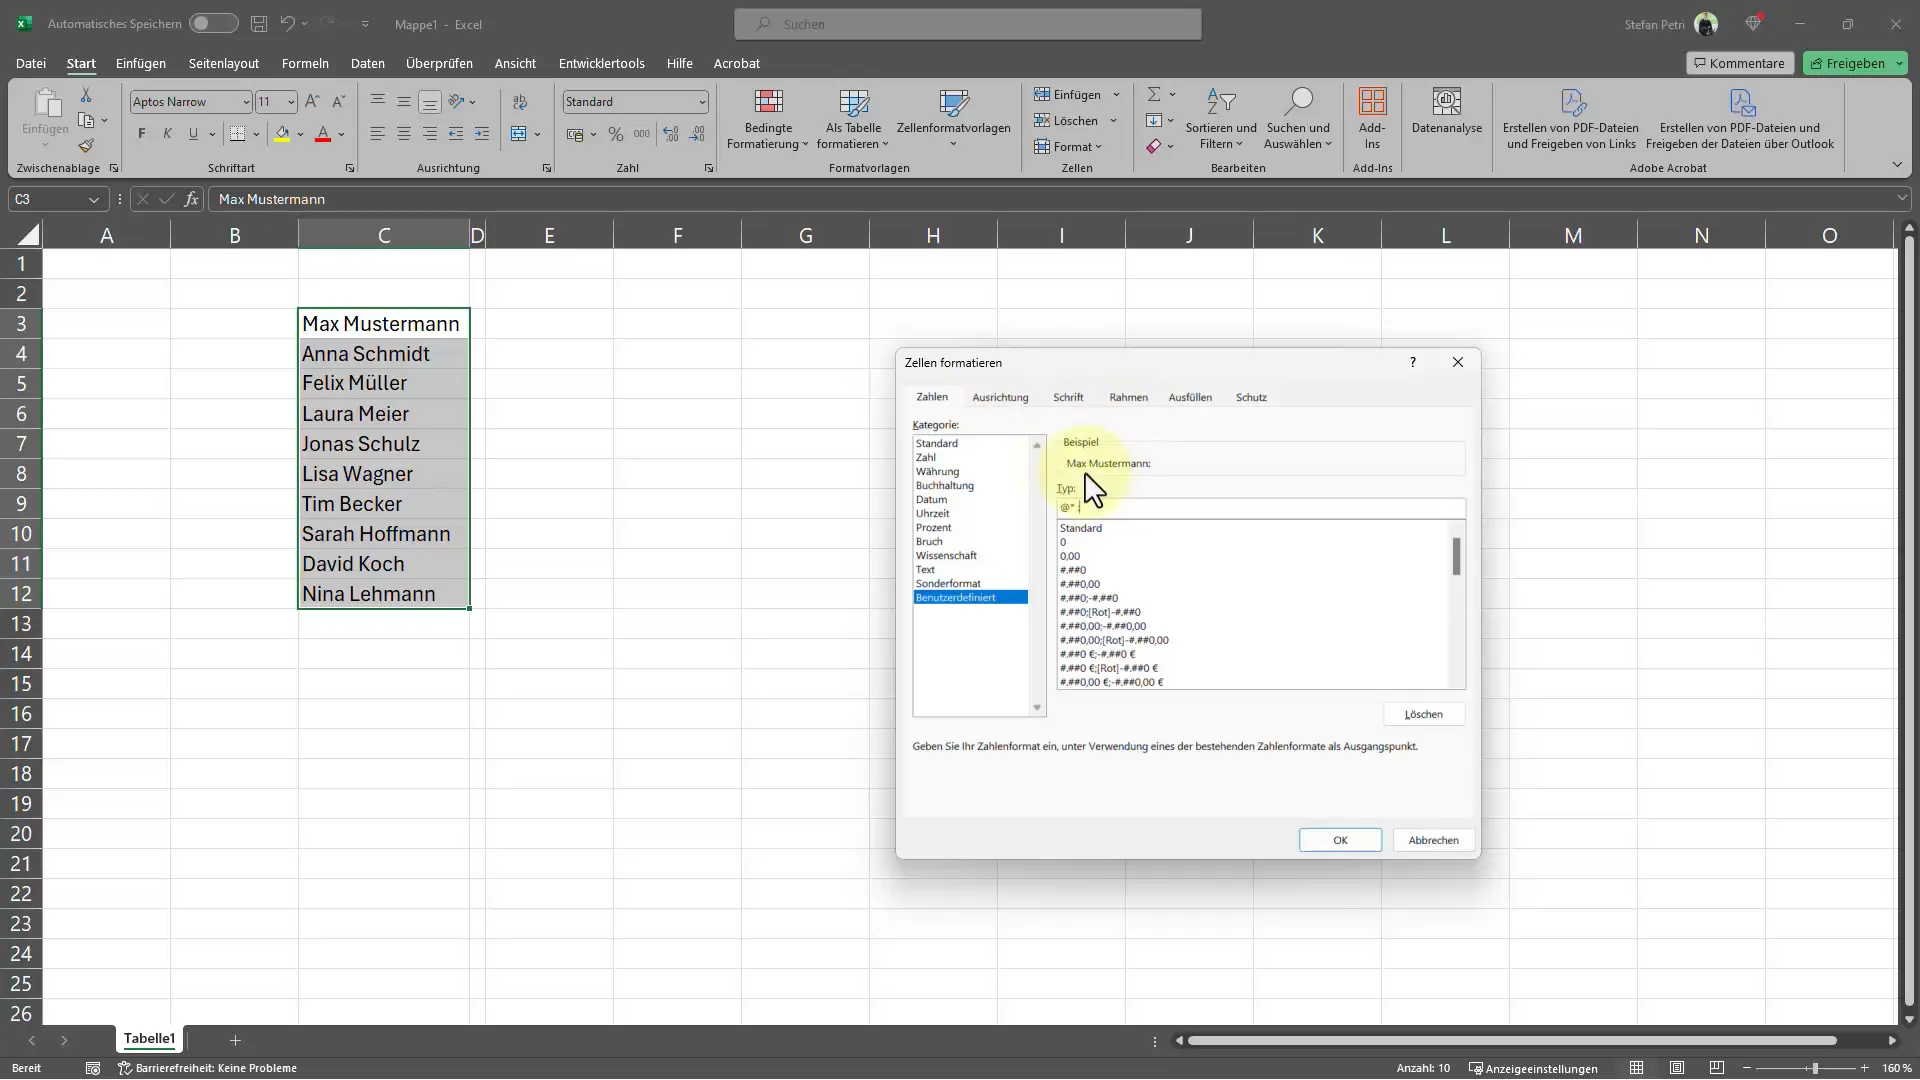Click Löschen button in dialog

(1424, 713)
